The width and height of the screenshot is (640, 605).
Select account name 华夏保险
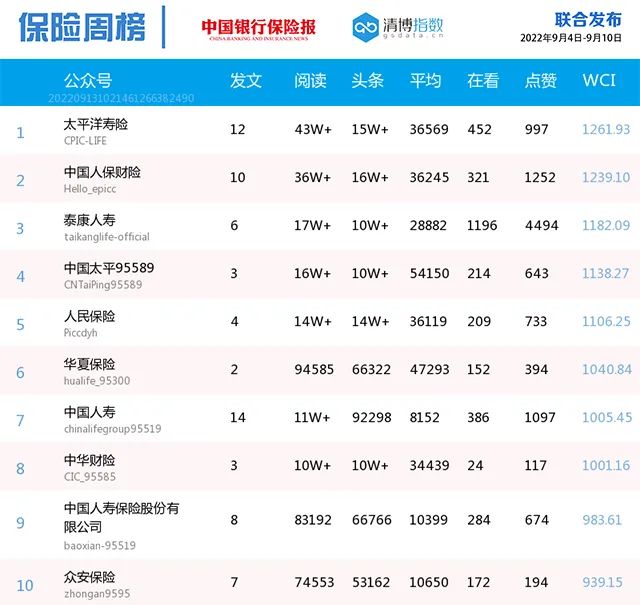pos(89,364)
